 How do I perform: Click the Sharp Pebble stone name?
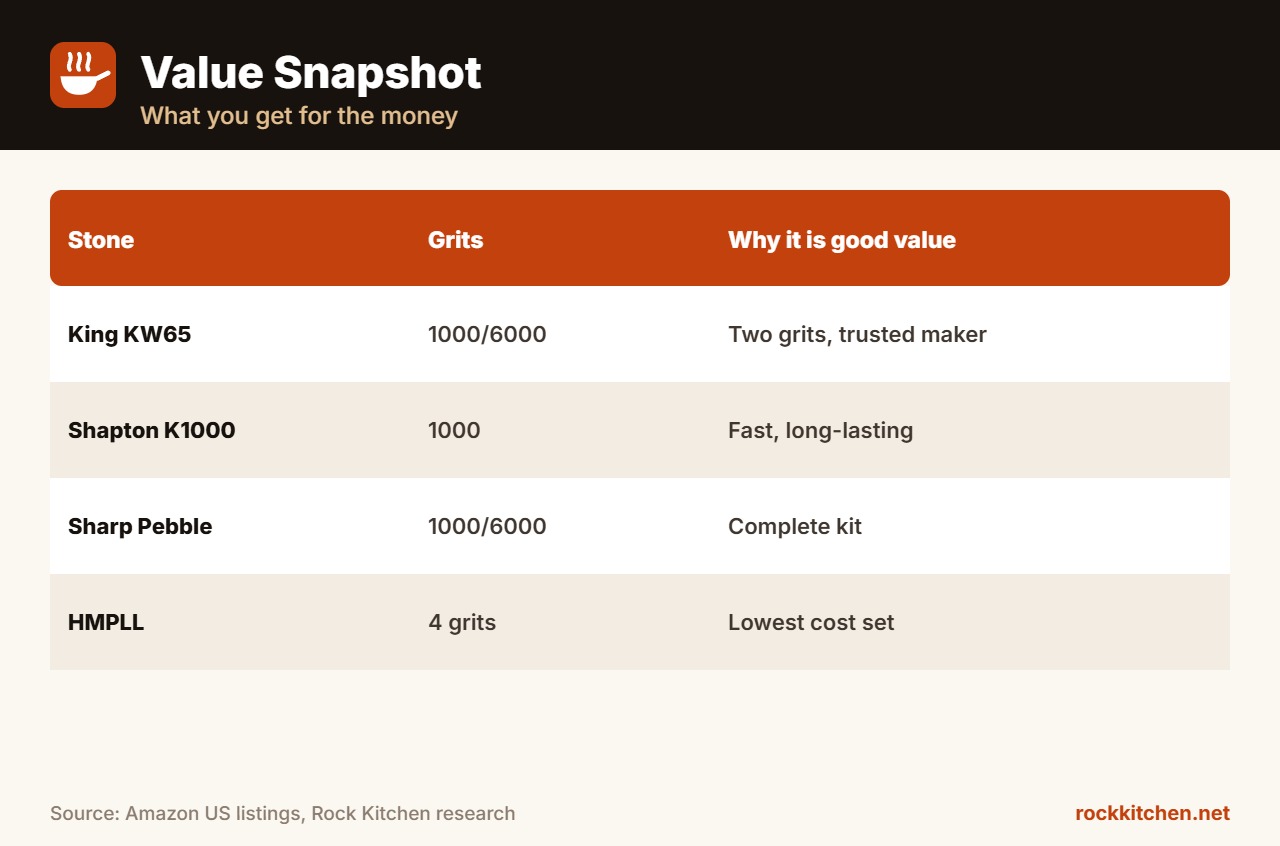(140, 526)
